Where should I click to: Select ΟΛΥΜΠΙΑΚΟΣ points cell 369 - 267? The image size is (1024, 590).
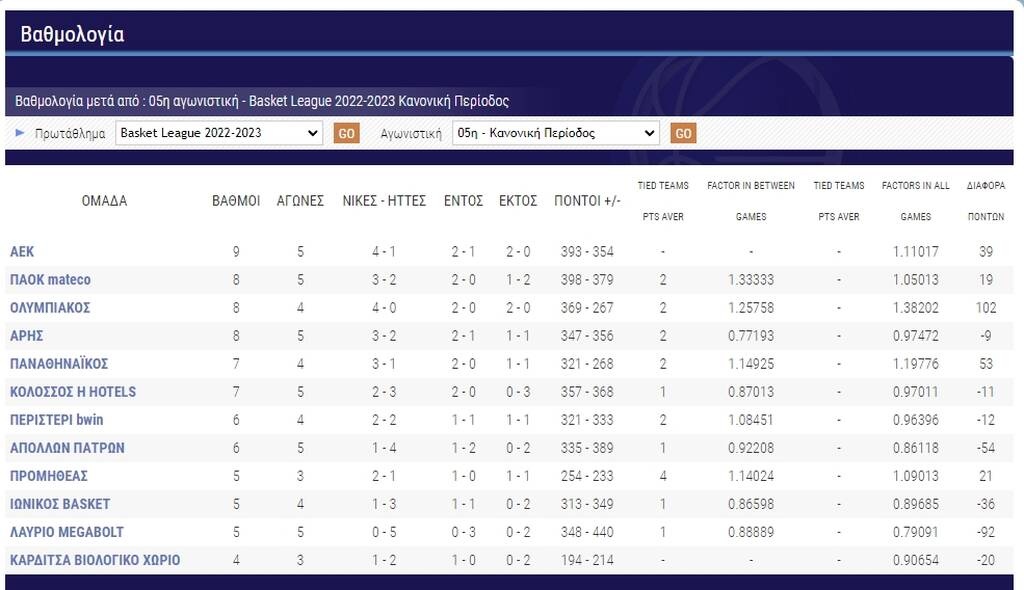587,308
